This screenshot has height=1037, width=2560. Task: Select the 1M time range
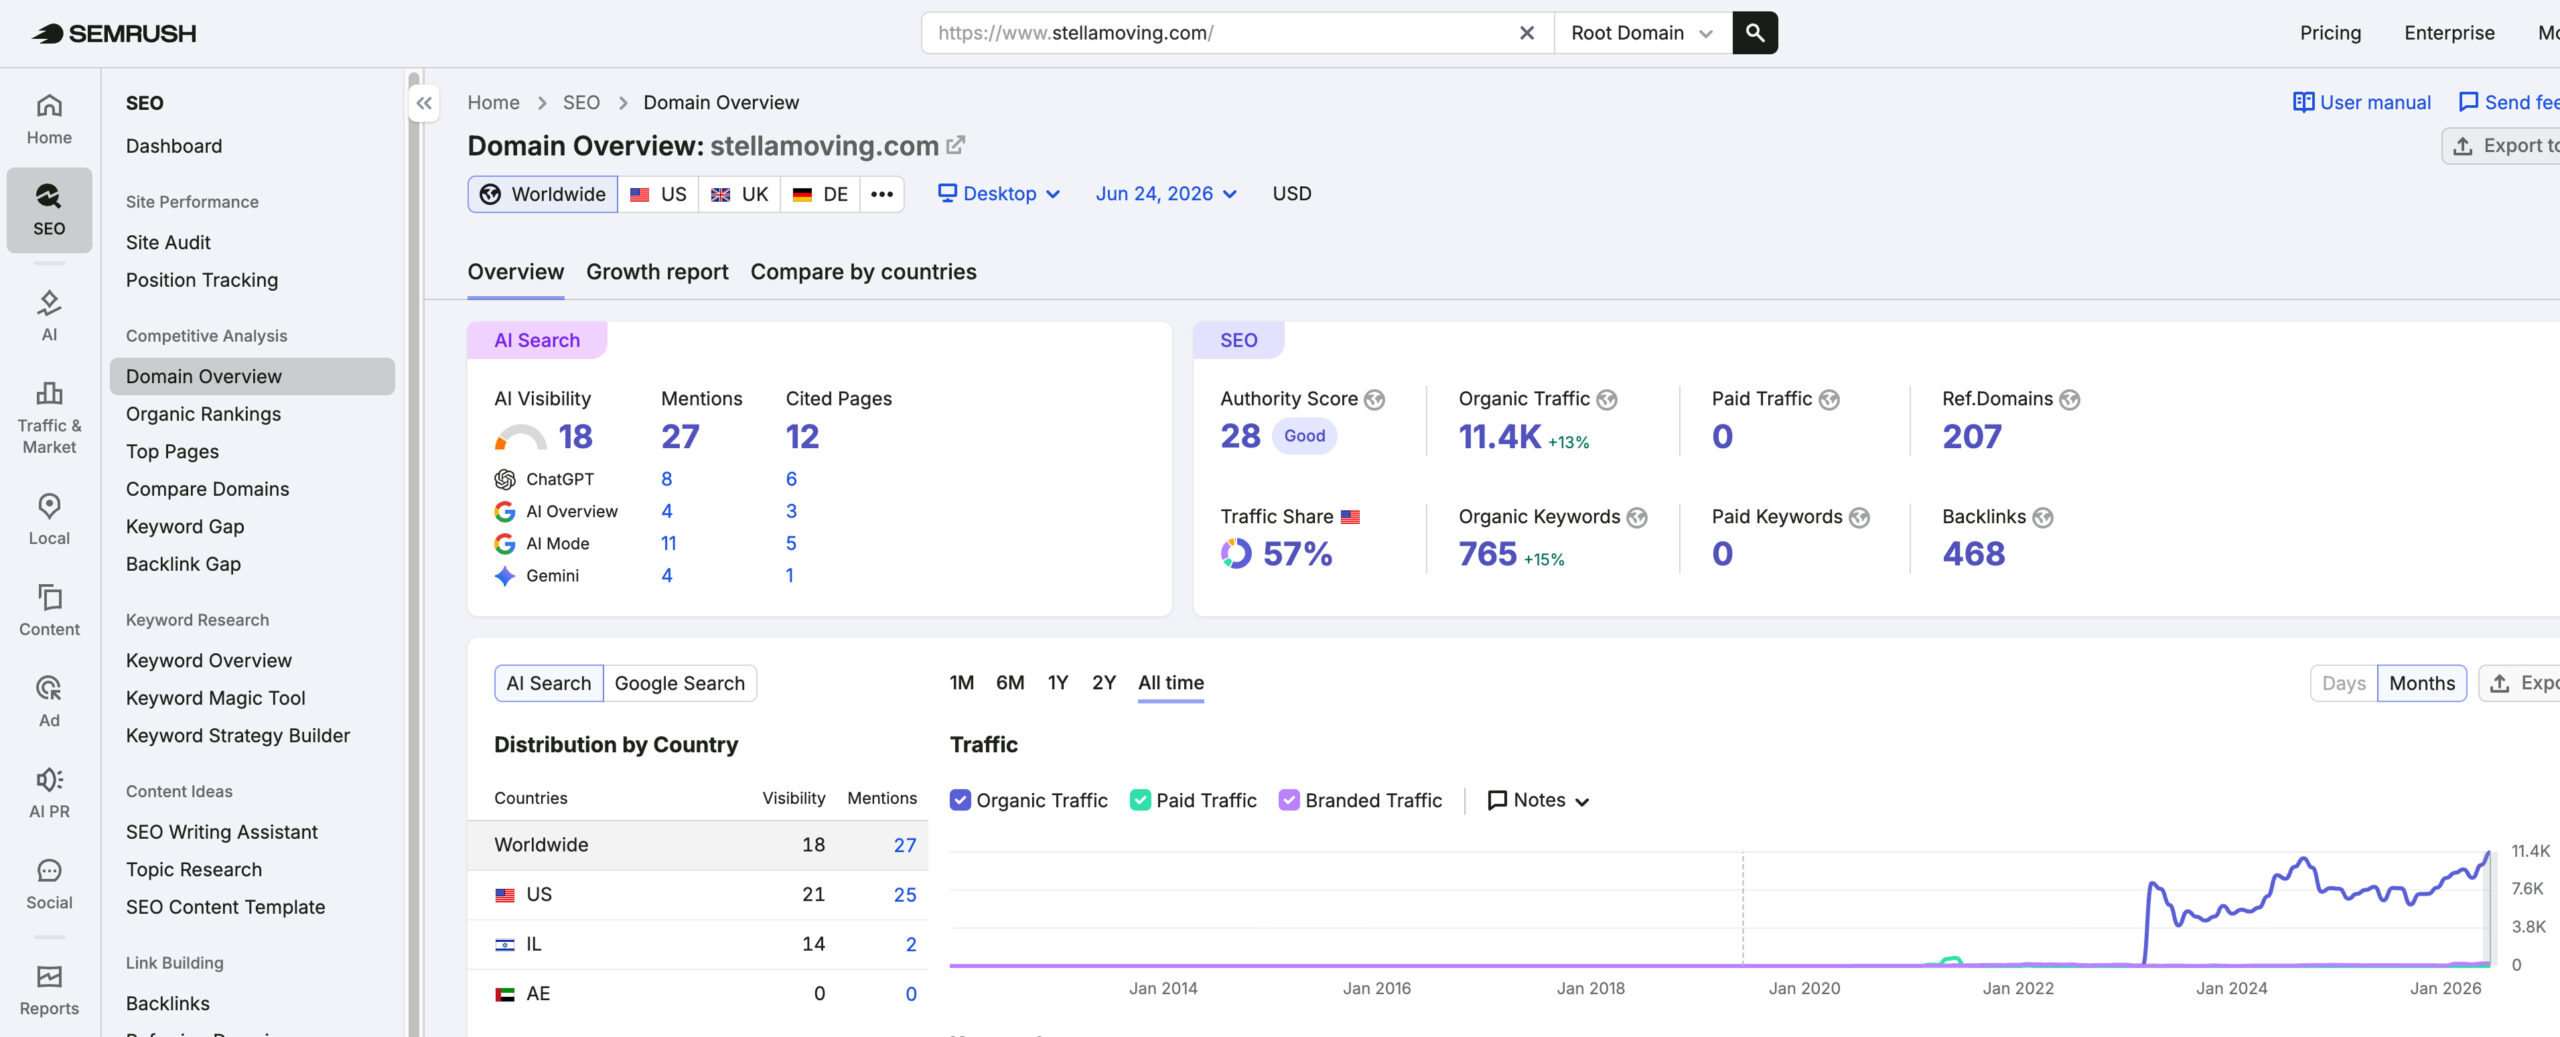point(962,683)
